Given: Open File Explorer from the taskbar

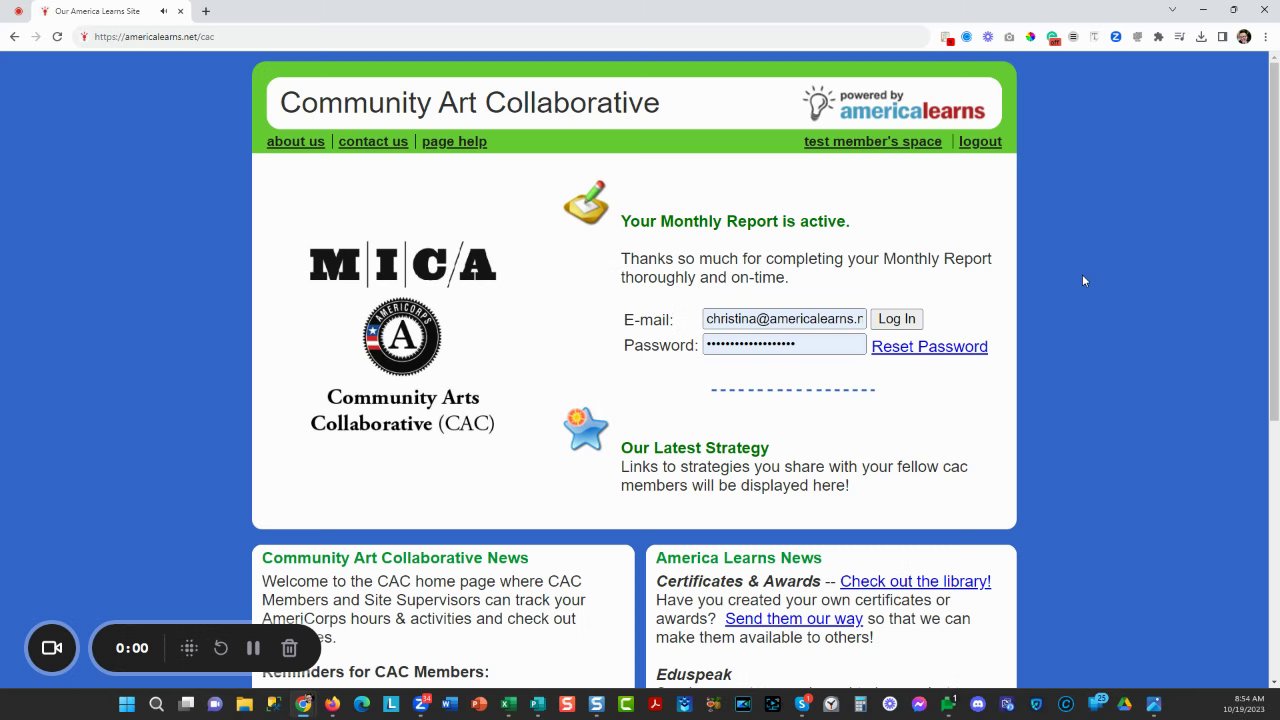Looking at the screenshot, I should click(x=244, y=704).
